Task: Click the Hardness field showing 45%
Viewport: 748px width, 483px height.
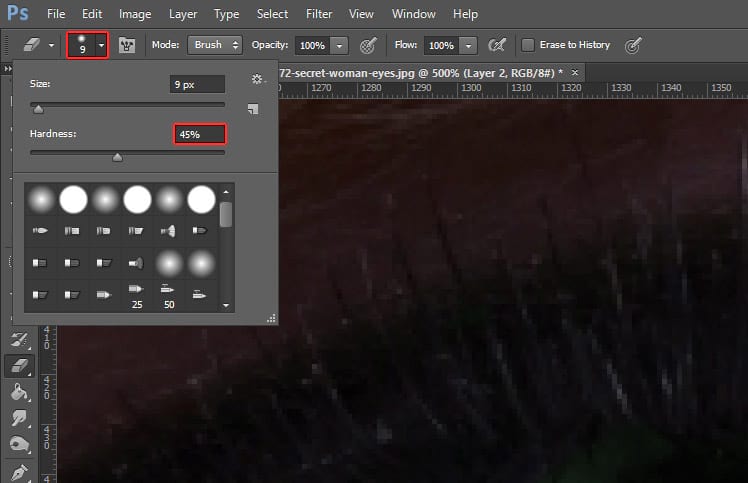Action: [x=199, y=134]
